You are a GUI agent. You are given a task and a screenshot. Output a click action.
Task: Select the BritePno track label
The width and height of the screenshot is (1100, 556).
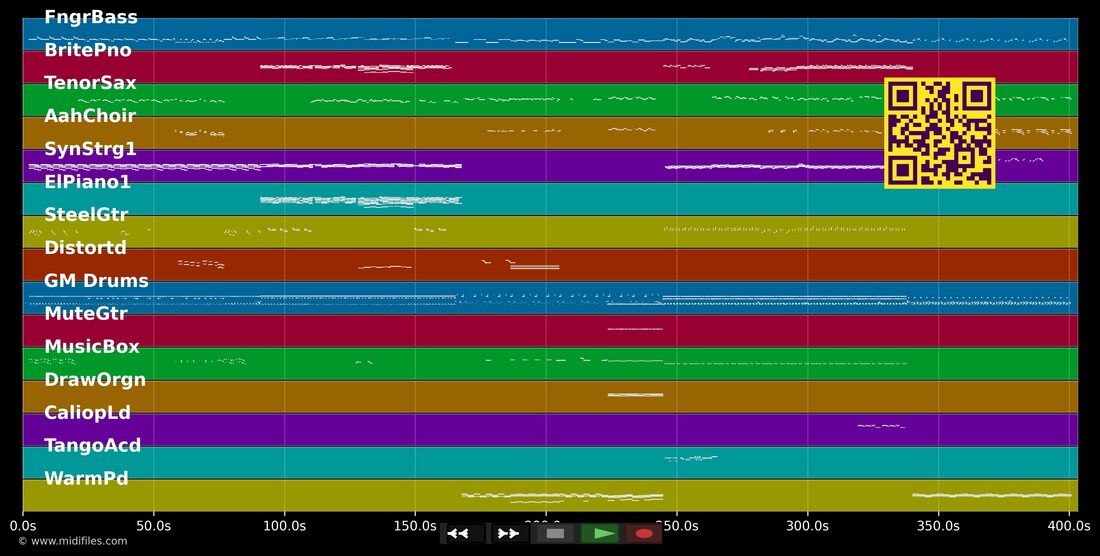88,50
